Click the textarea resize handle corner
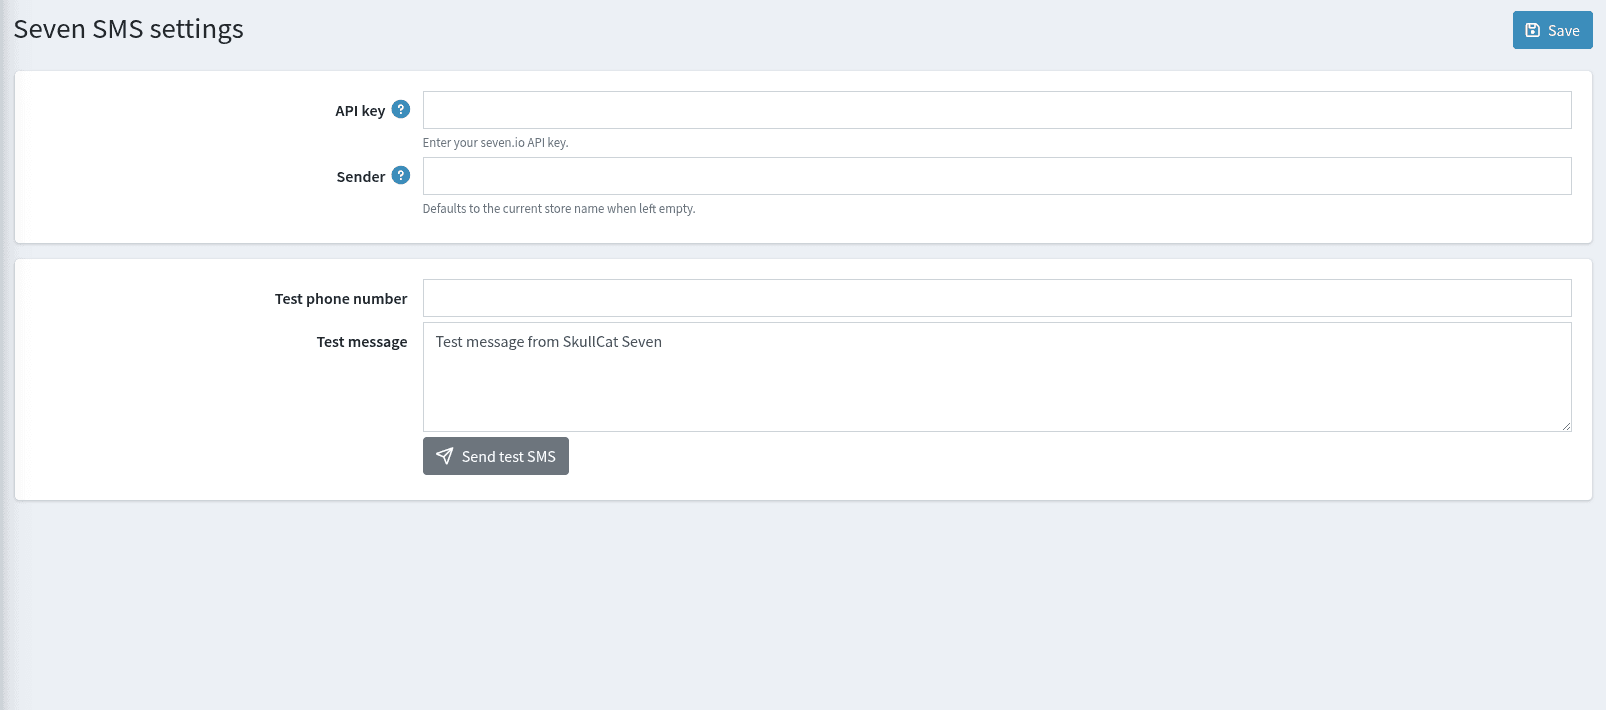The image size is (1606, 710). pyautogui.click(x=1566, y=426)
